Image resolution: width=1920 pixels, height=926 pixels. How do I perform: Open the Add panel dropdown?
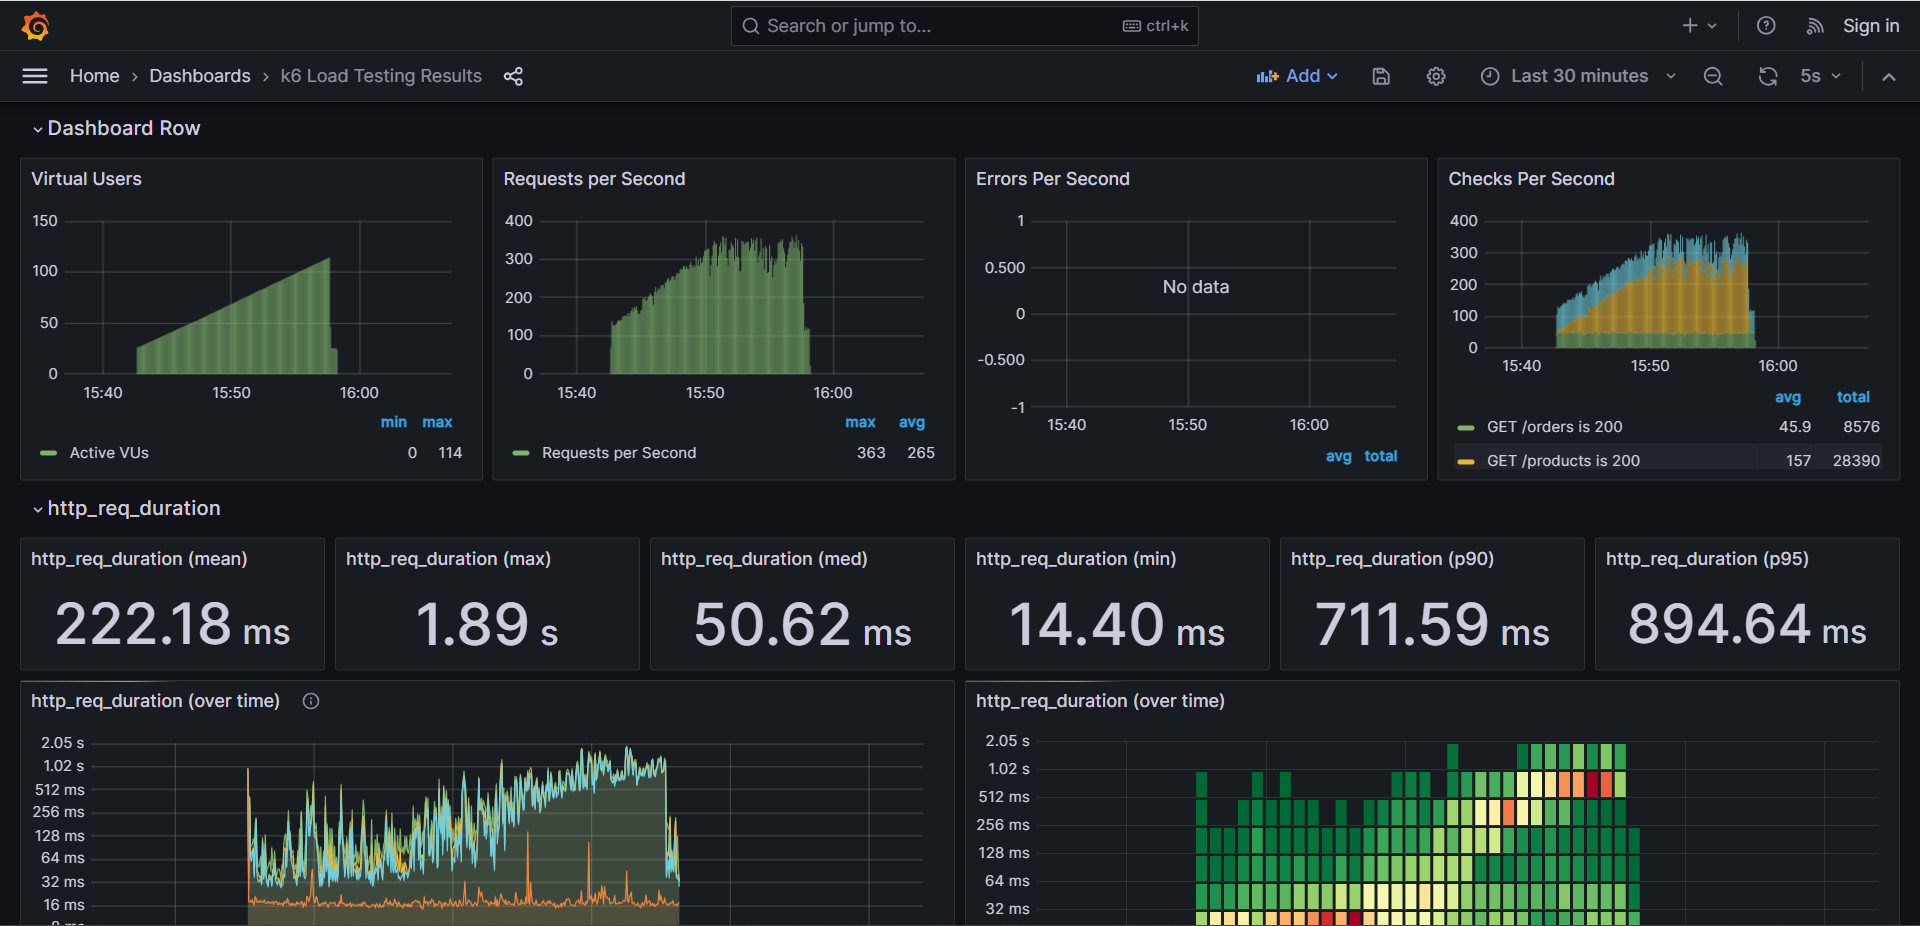pos(1297,76)
